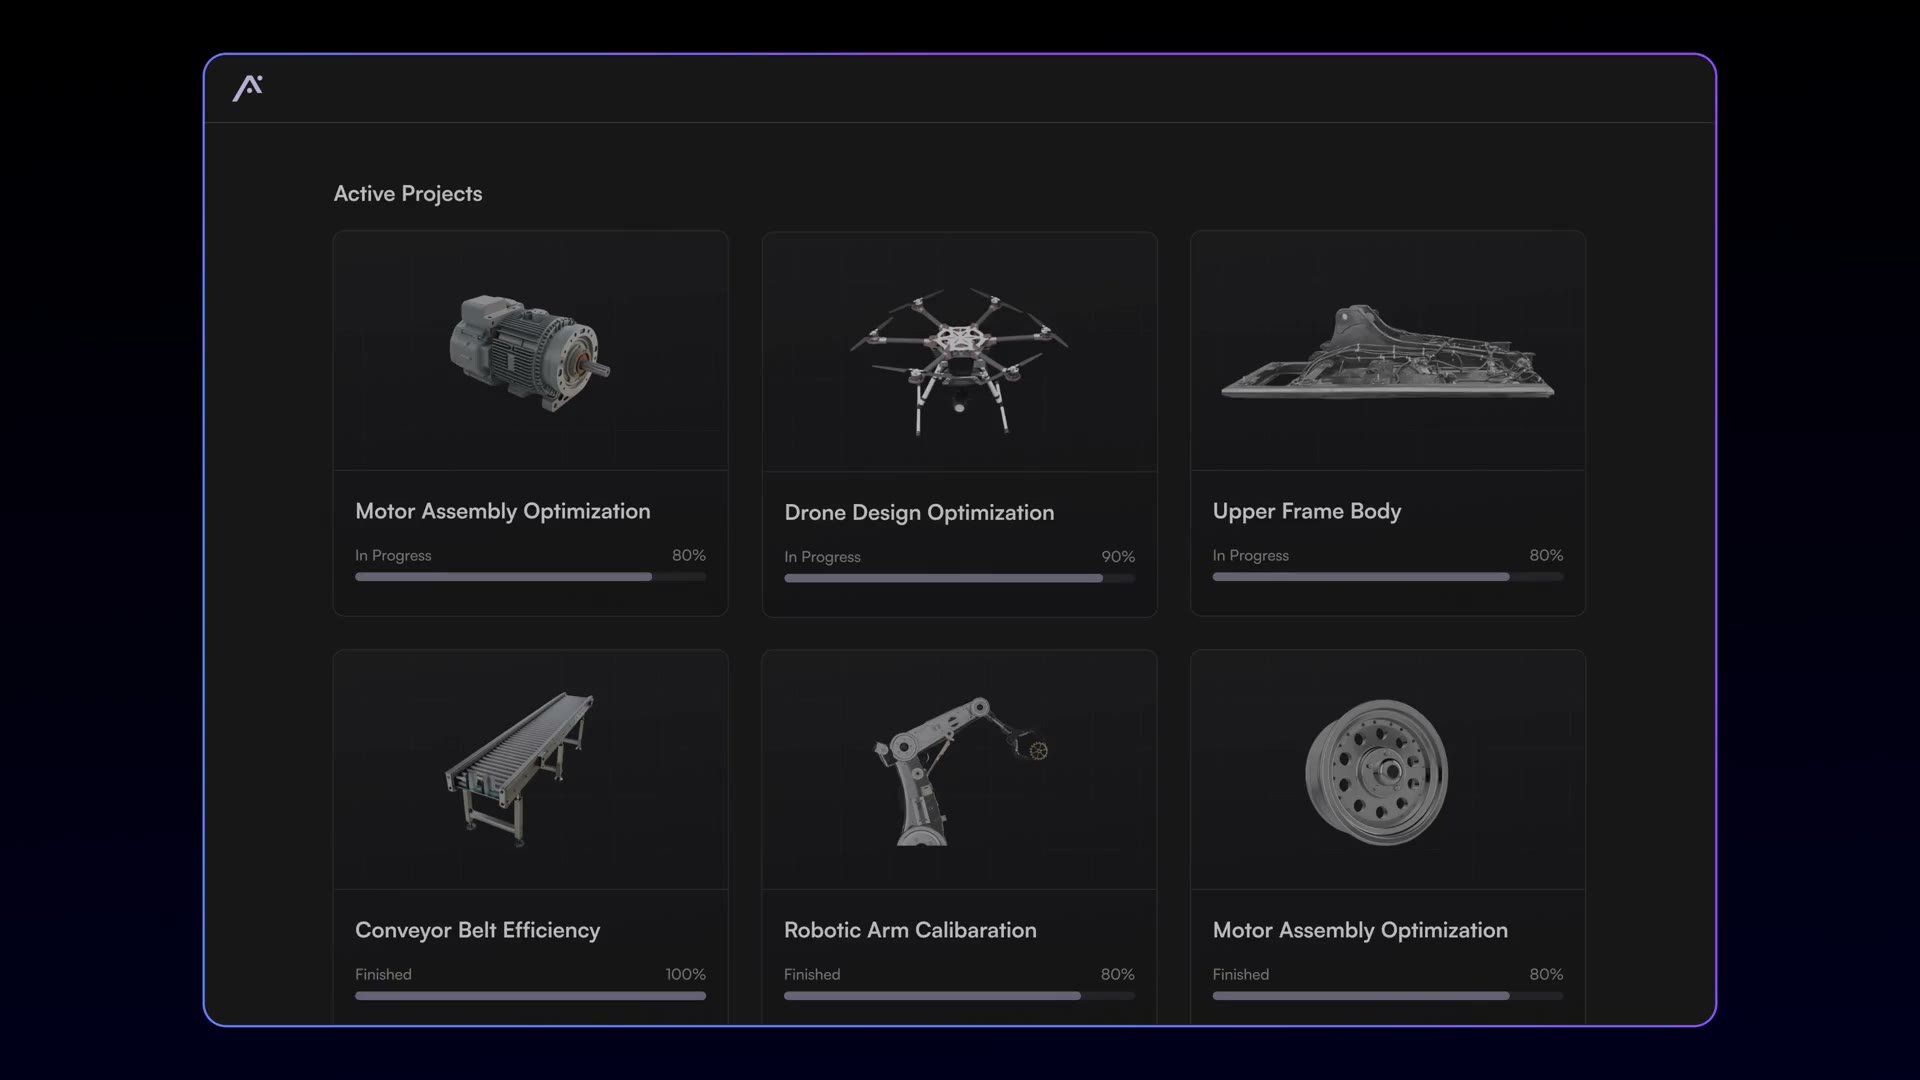
Task: Click the Conveyor Belt Efficiency title
Action: (x=478, y=931)
